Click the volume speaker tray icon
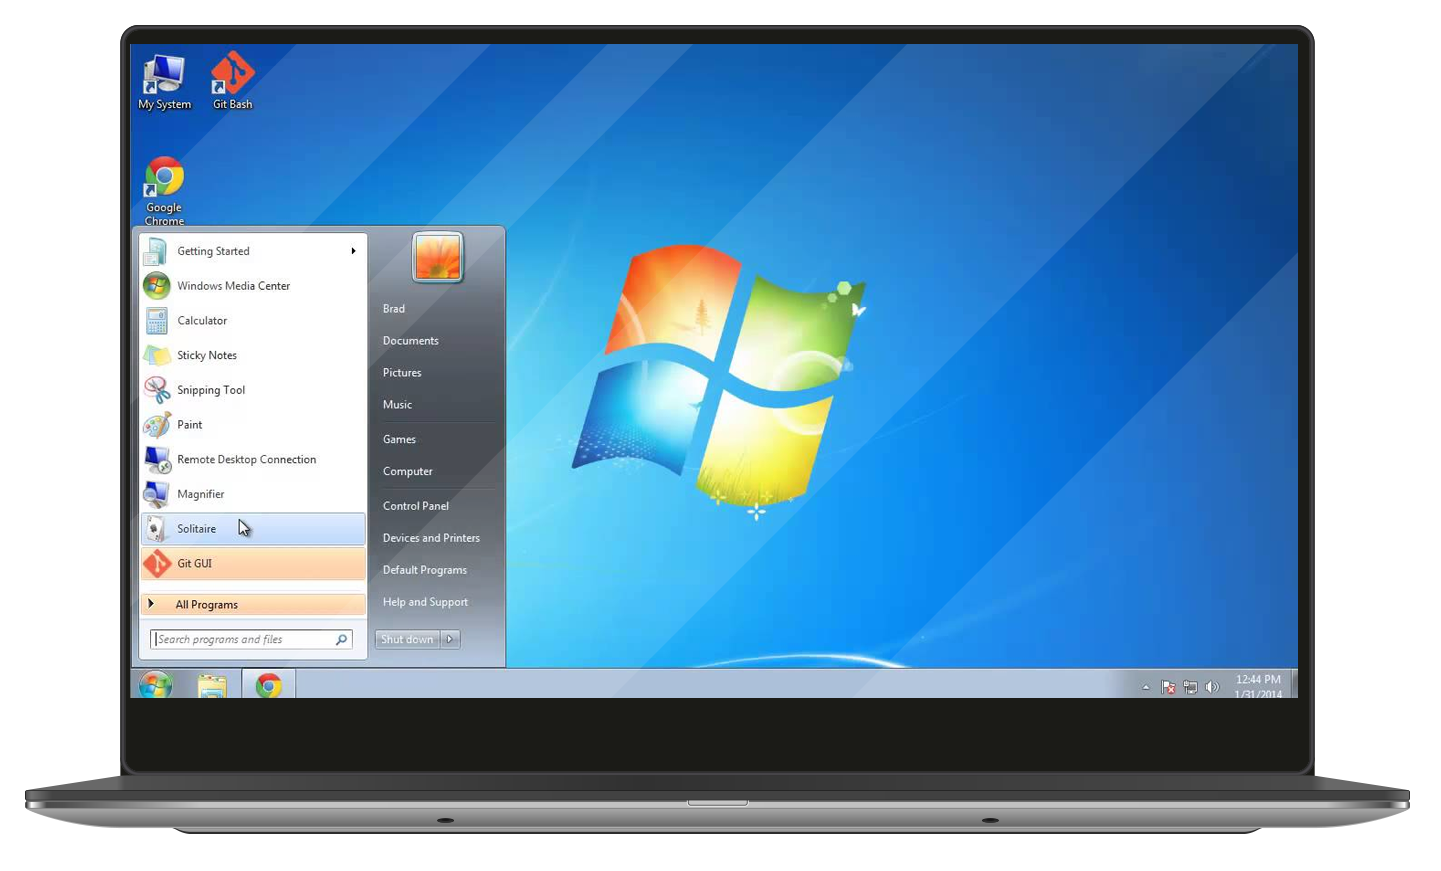This screenshot has height=871, width=1441. coord(1212,687)
